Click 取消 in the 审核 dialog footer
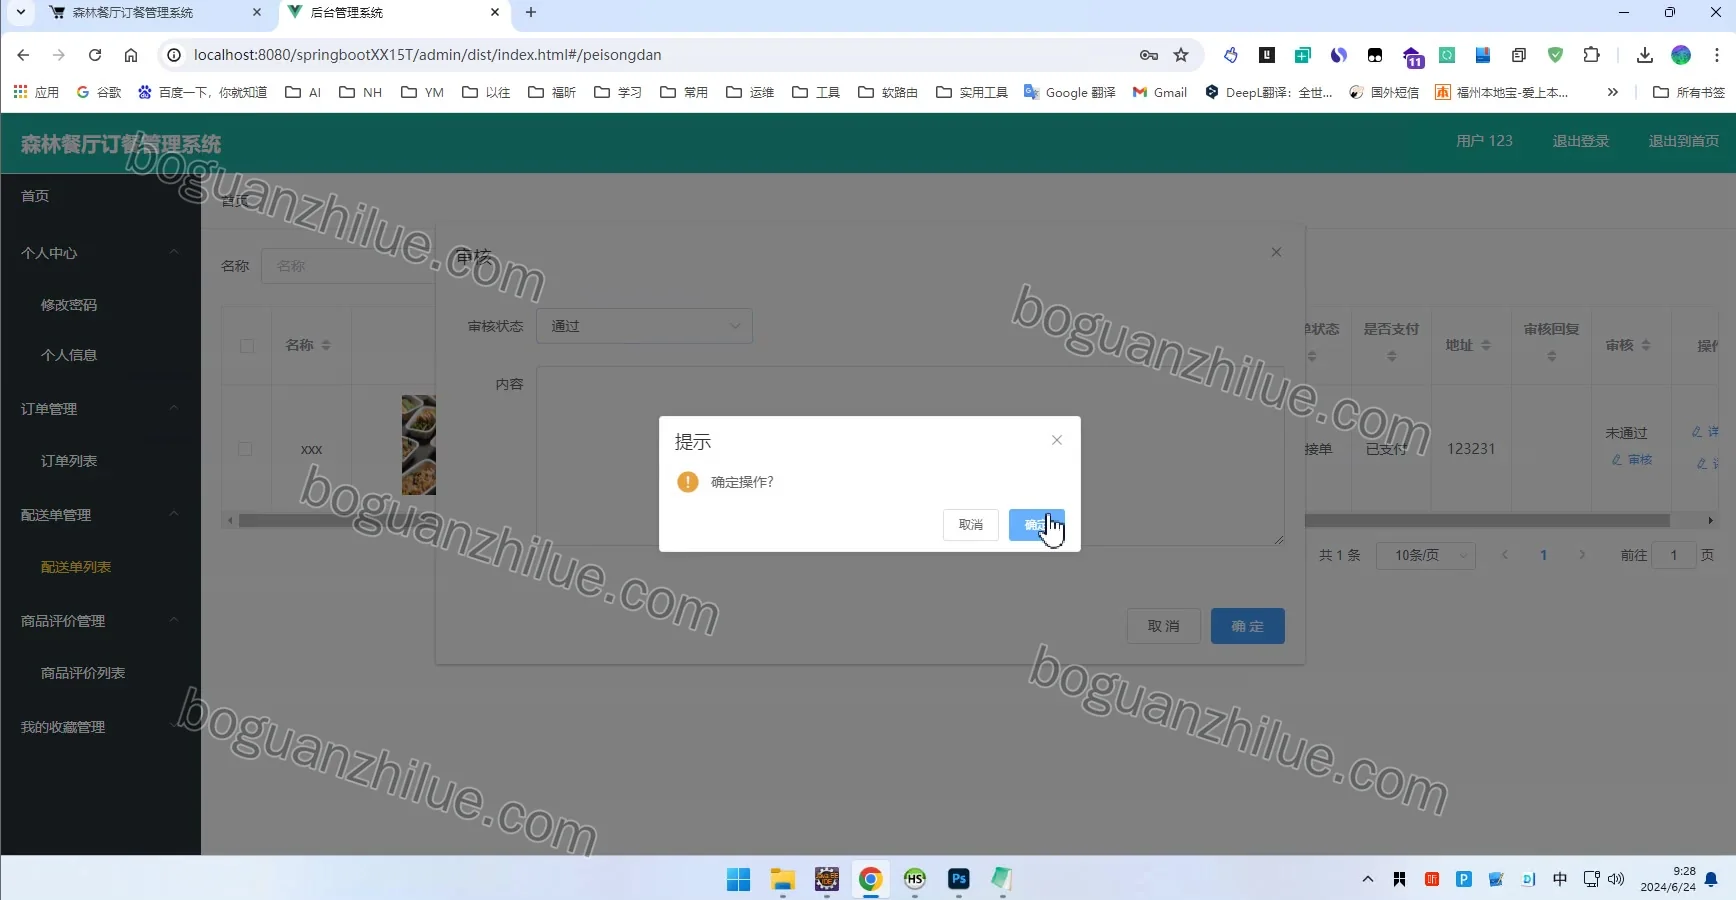Screen dimensions: 1736x900 [x=1163, y=626]
